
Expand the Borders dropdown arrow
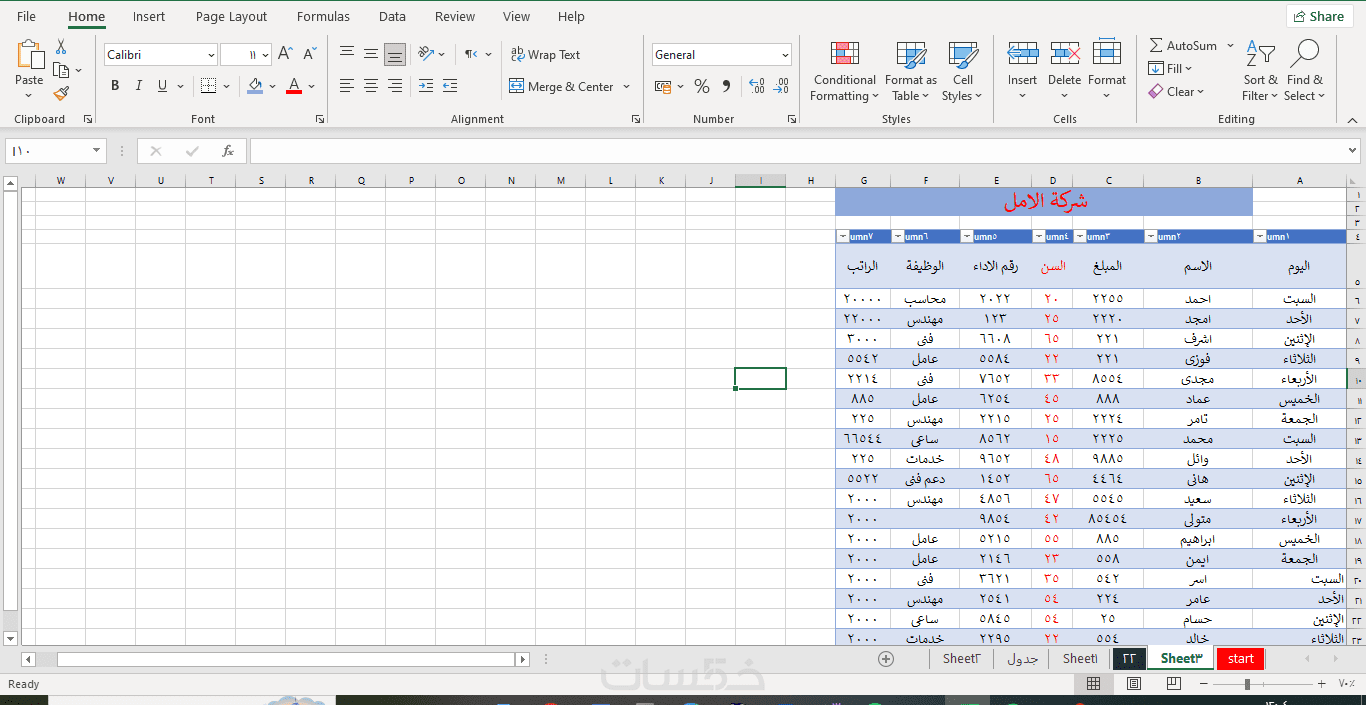tap(227, 86)
